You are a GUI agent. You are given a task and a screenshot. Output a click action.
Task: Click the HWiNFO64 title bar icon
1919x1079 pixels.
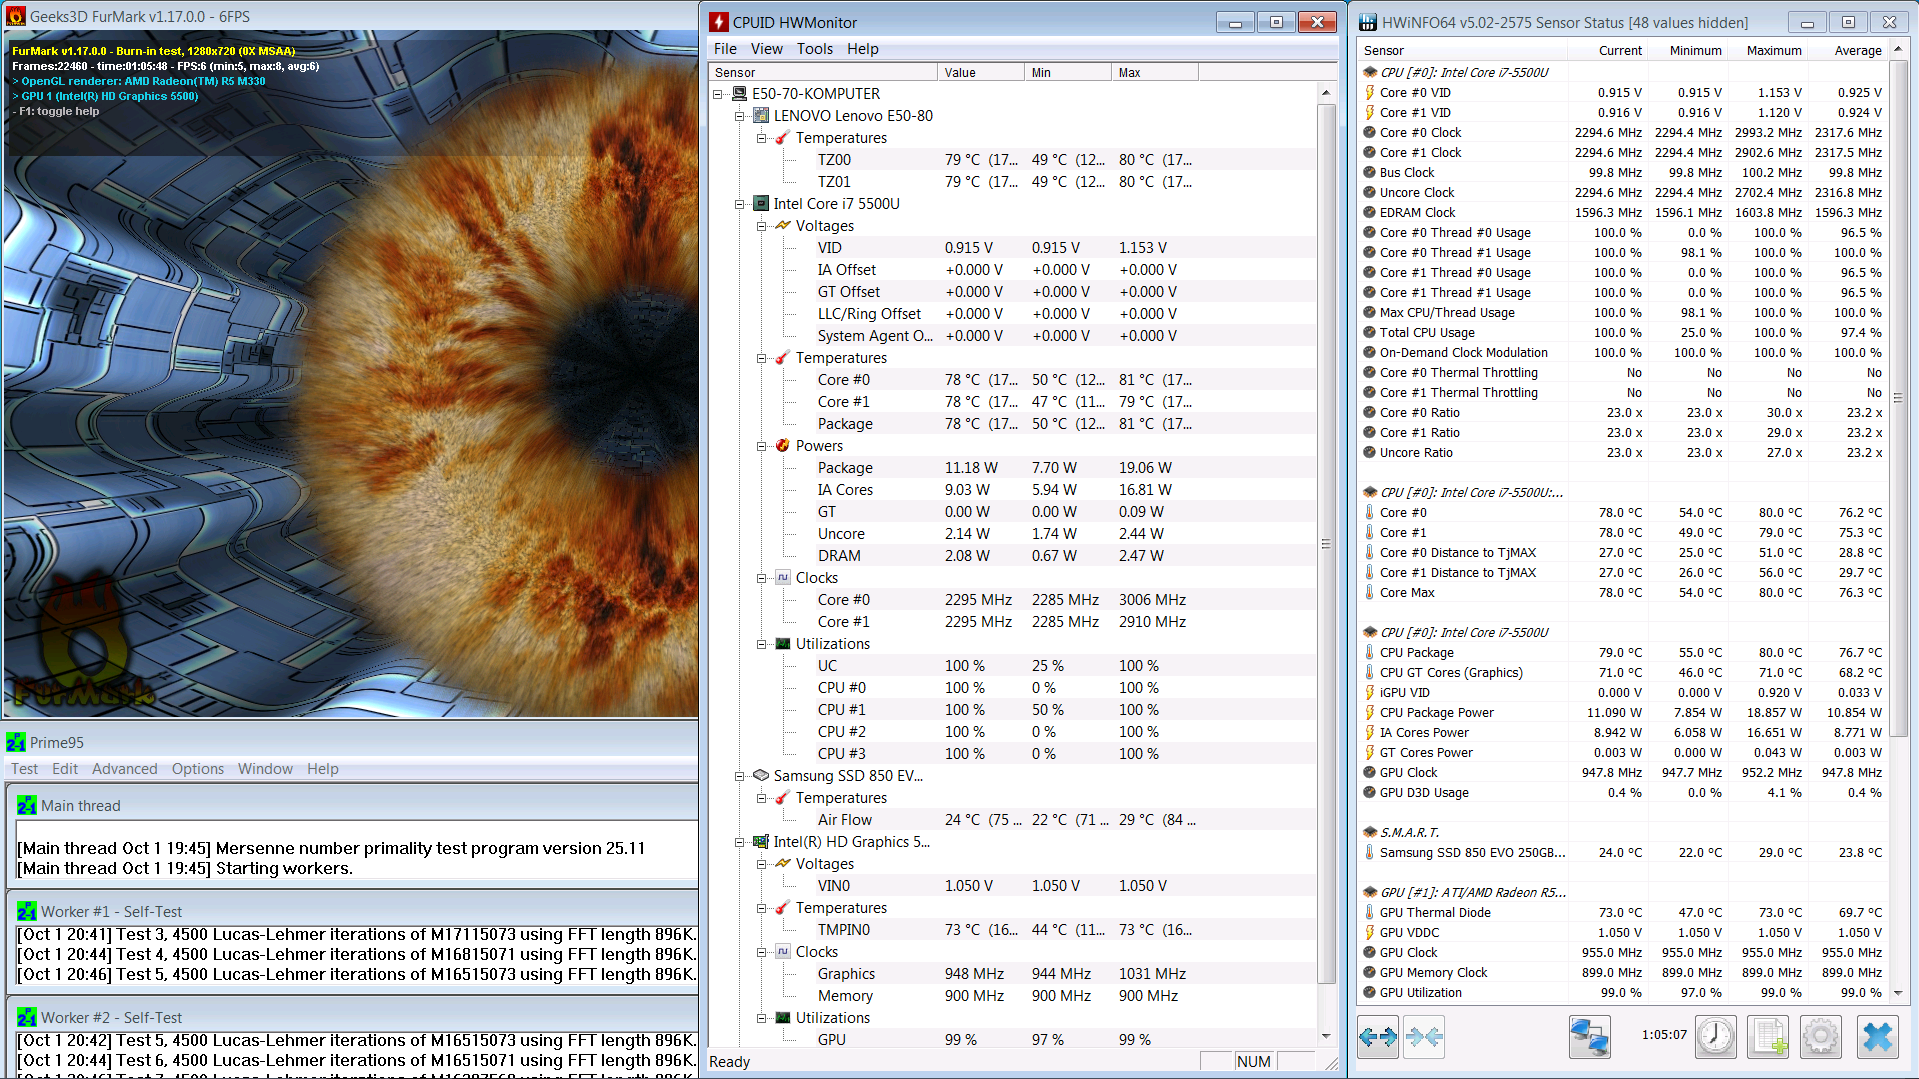pos(1367,22)
